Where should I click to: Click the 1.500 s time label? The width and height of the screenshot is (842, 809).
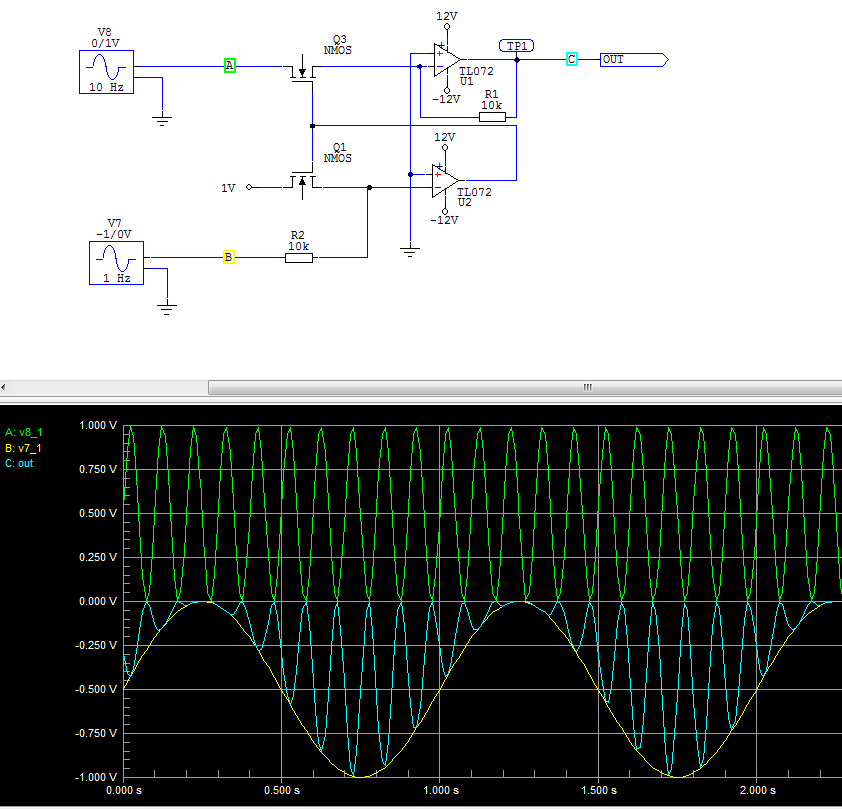click(x=599, y=790)
